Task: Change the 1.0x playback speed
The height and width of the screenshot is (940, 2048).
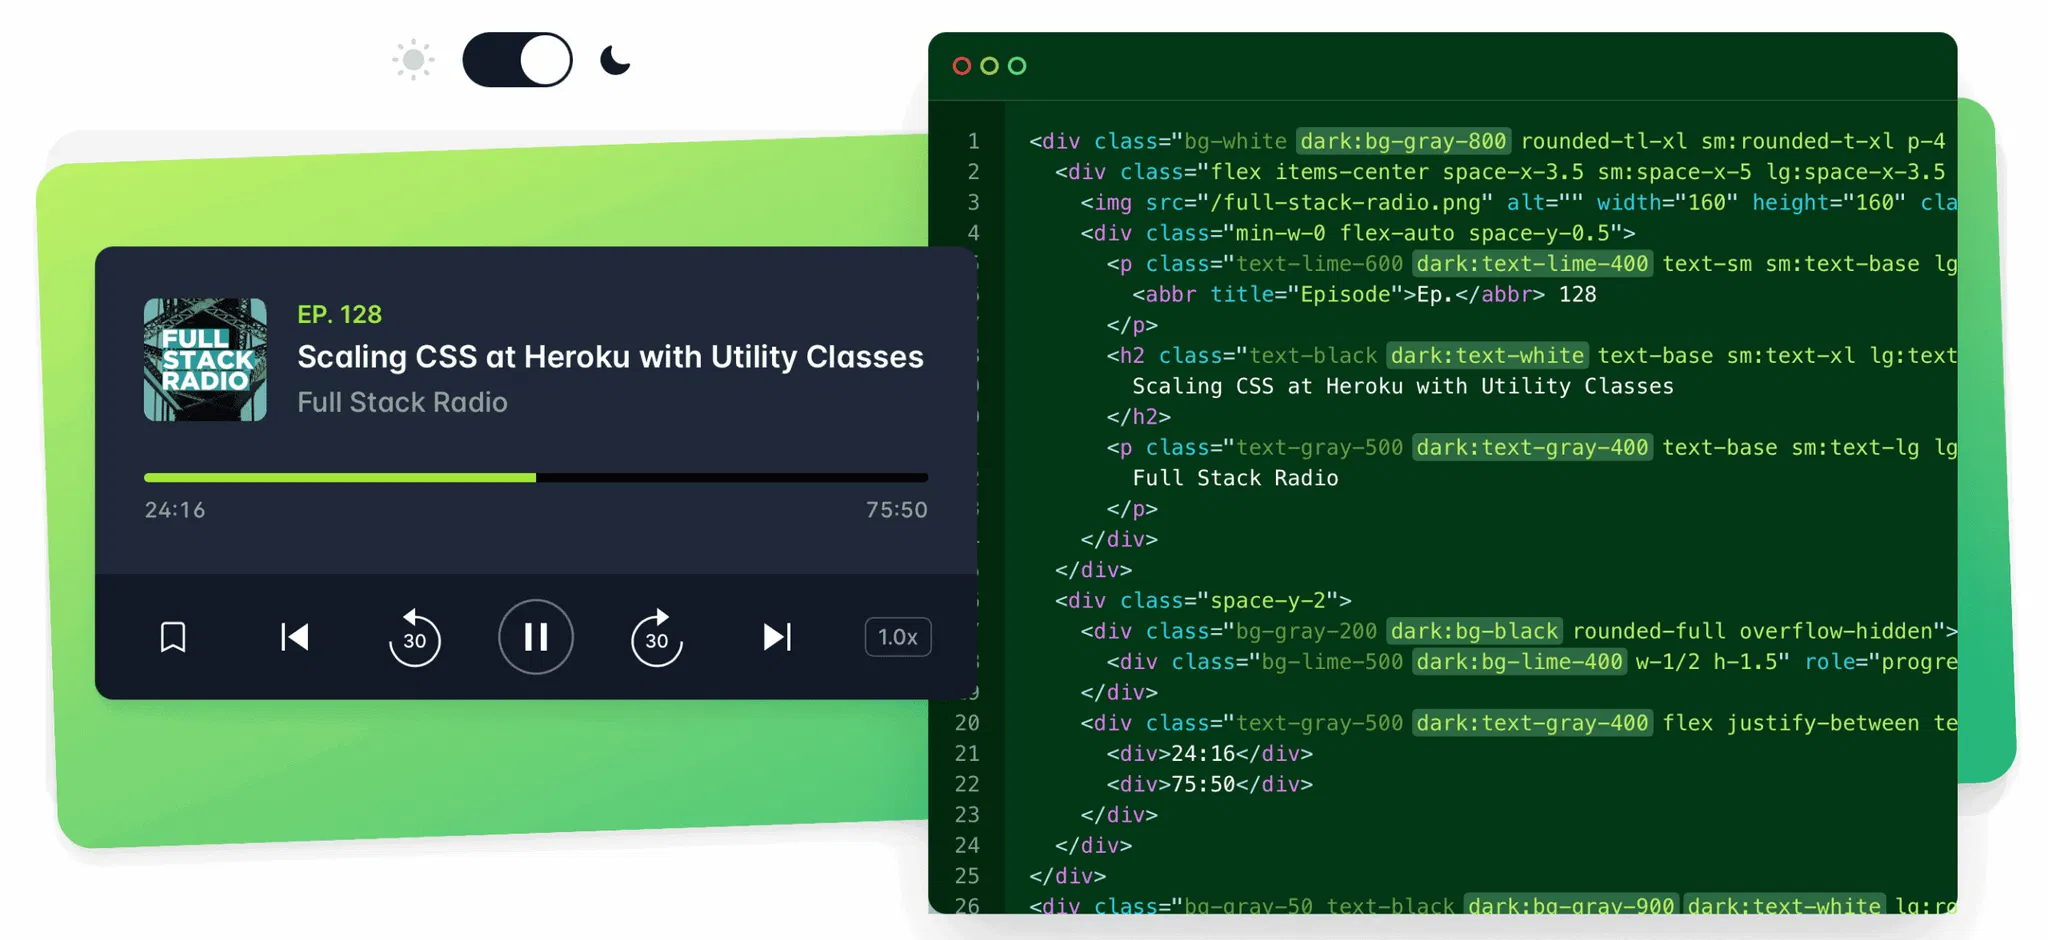Action: pos(897,637)
